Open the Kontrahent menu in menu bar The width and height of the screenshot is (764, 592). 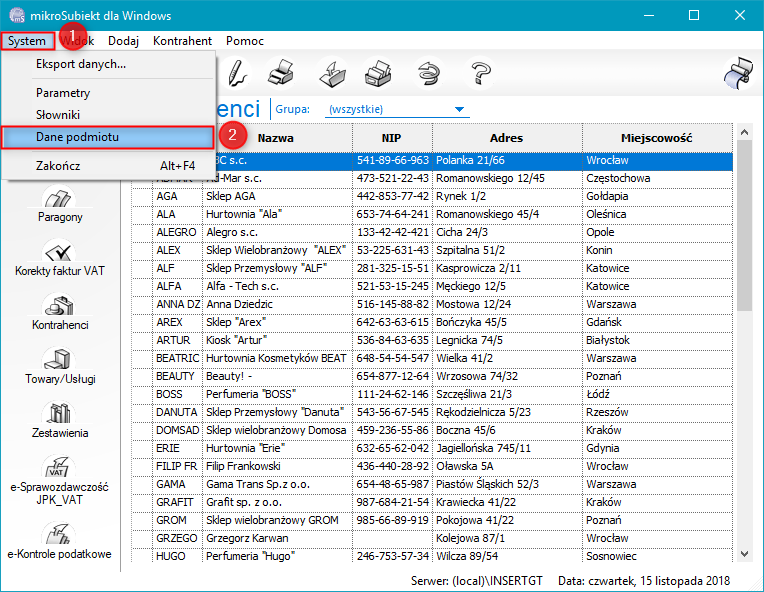pyautogui.click(x=182, y=41)
